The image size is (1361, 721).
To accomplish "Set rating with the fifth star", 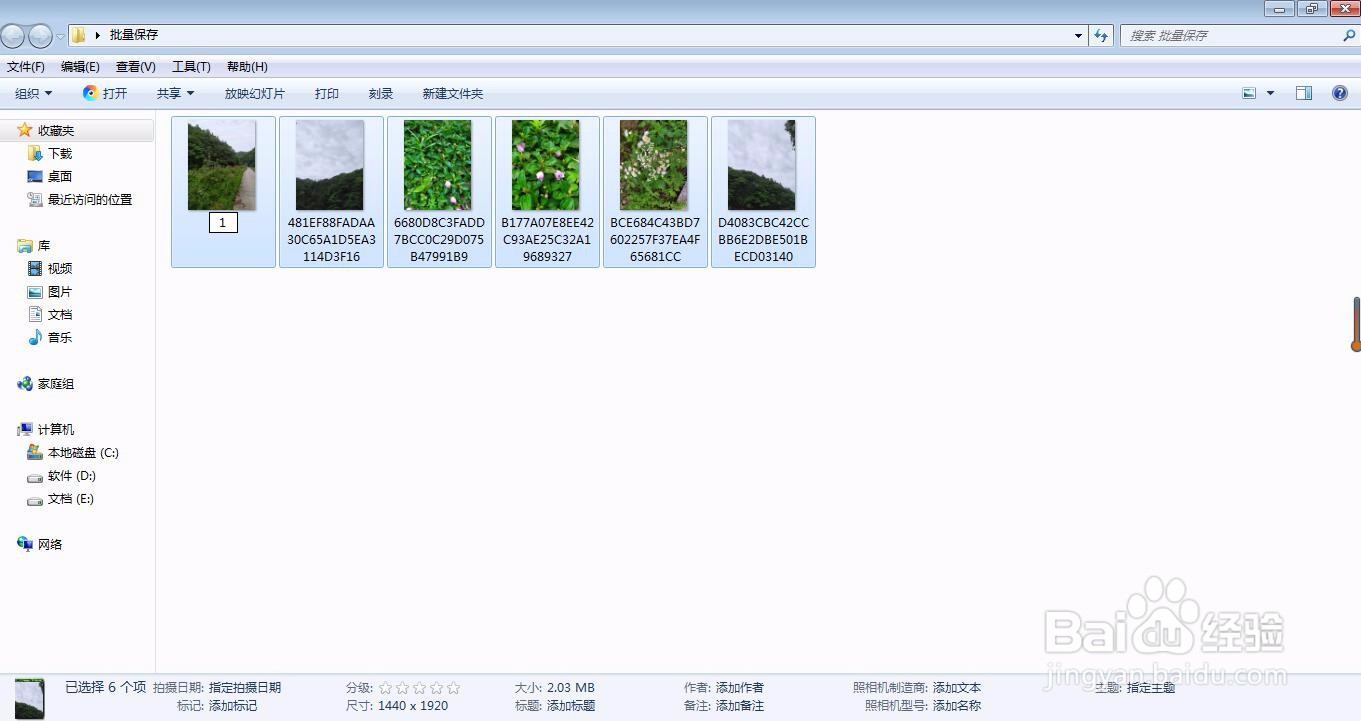I will pos(453,688).
